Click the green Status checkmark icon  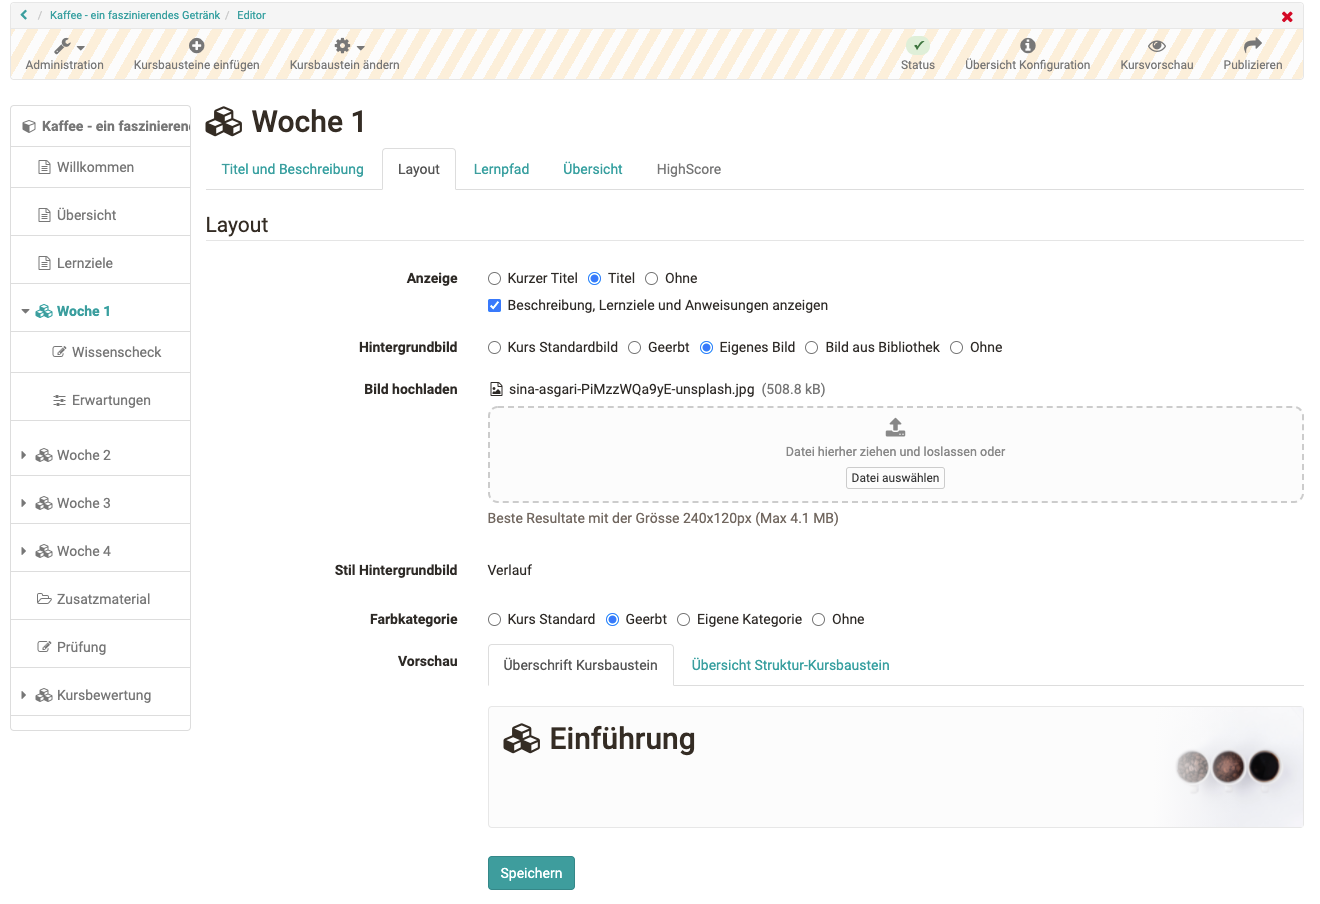917,46
